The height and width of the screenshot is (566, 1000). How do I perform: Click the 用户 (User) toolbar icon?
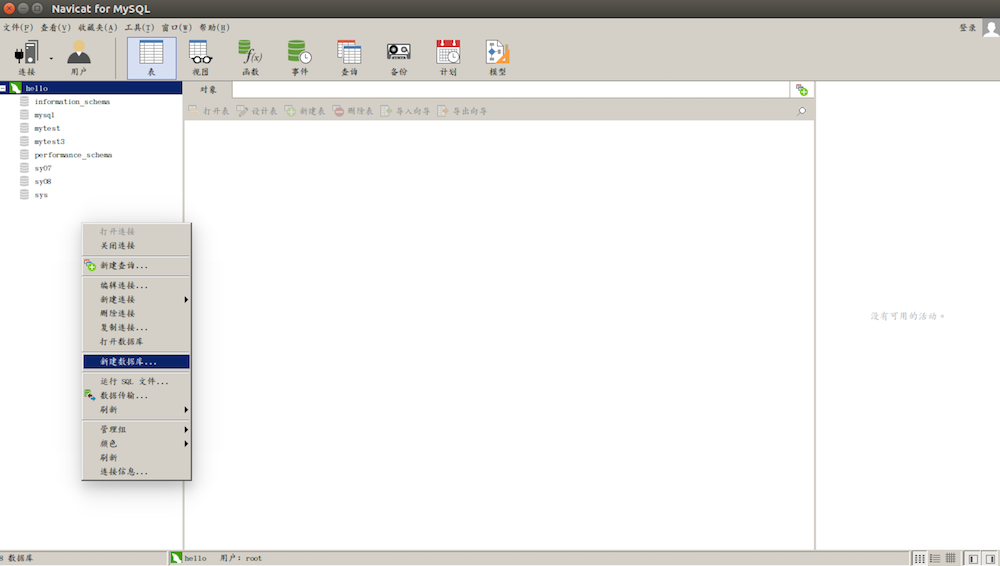pos(78,58)
